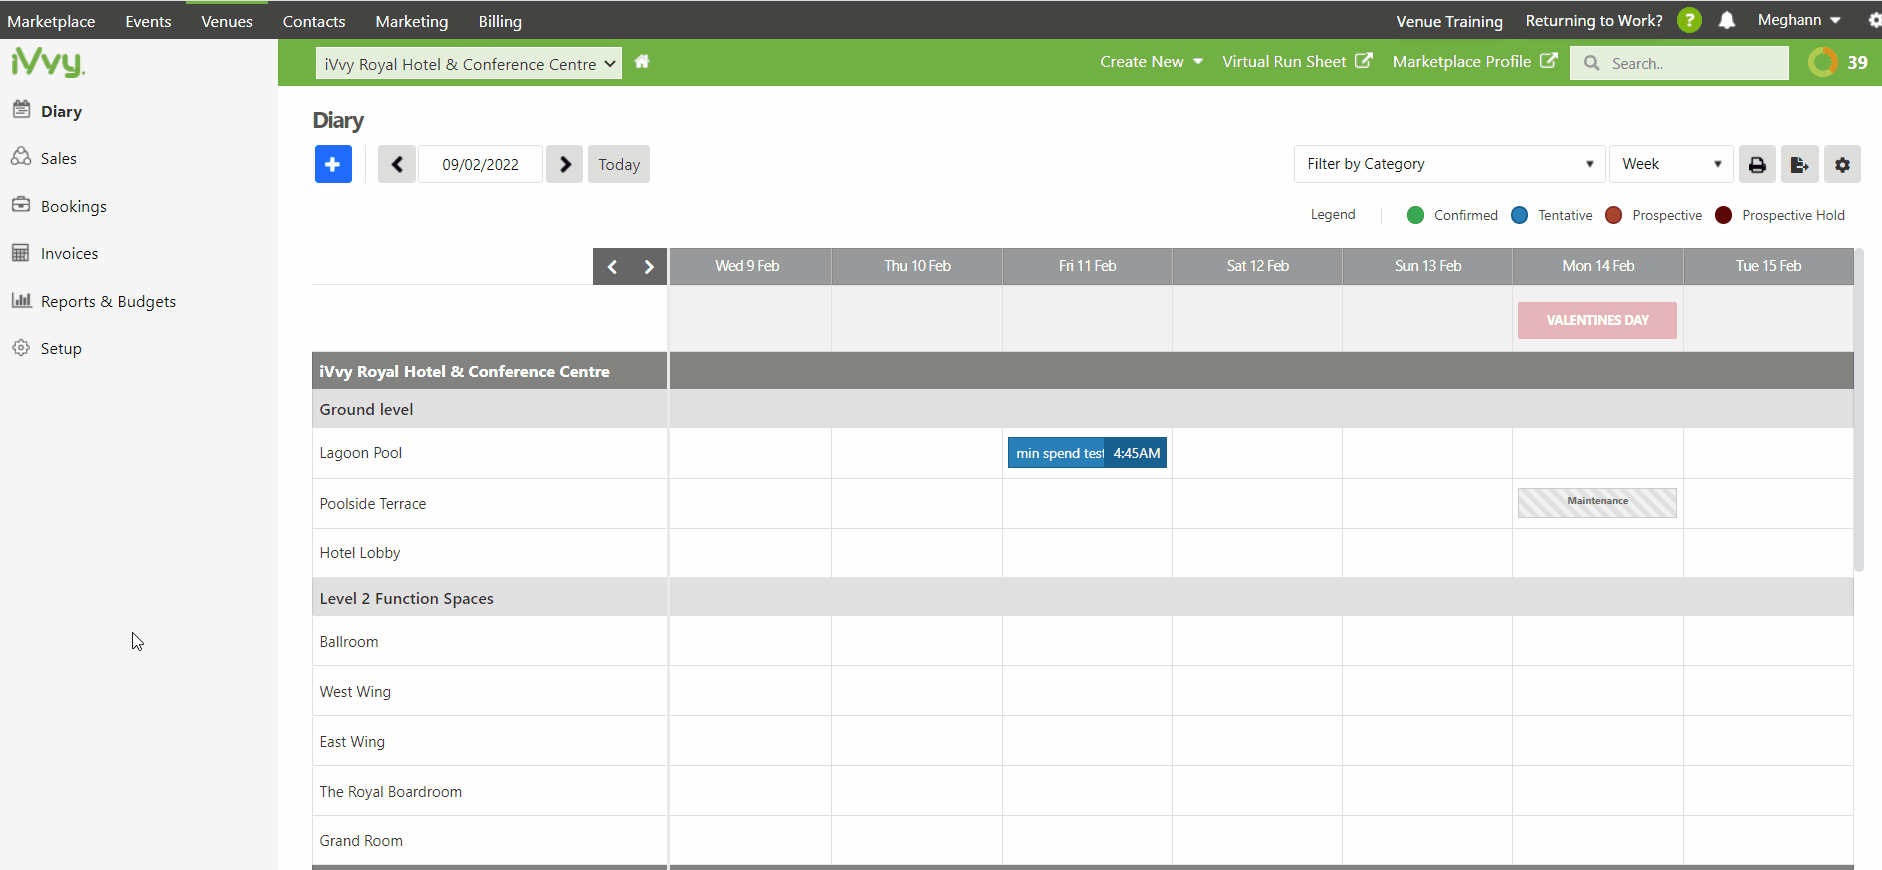The height and width of the screenshot is (870, 1882).
Task: Expand the Create New menu
Action: click(1151, 62)
